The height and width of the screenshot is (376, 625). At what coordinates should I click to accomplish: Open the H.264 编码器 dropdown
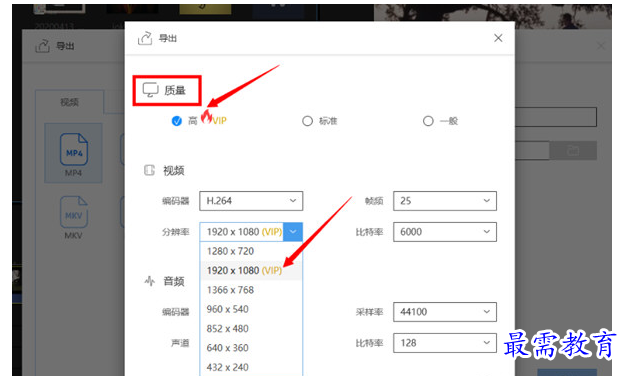[251, 201]
